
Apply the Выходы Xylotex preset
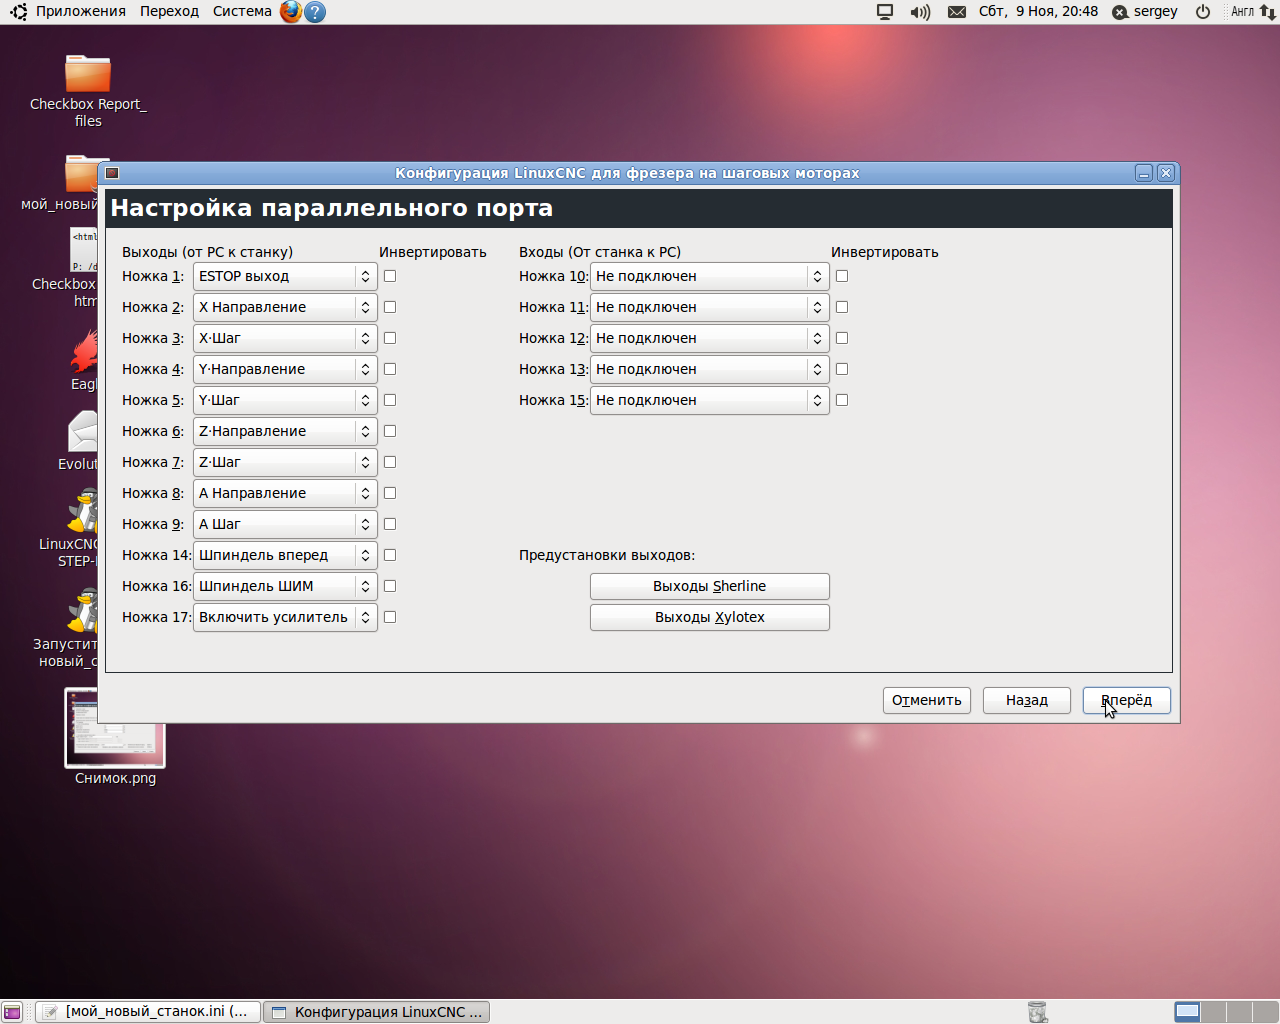click(710, 617)
